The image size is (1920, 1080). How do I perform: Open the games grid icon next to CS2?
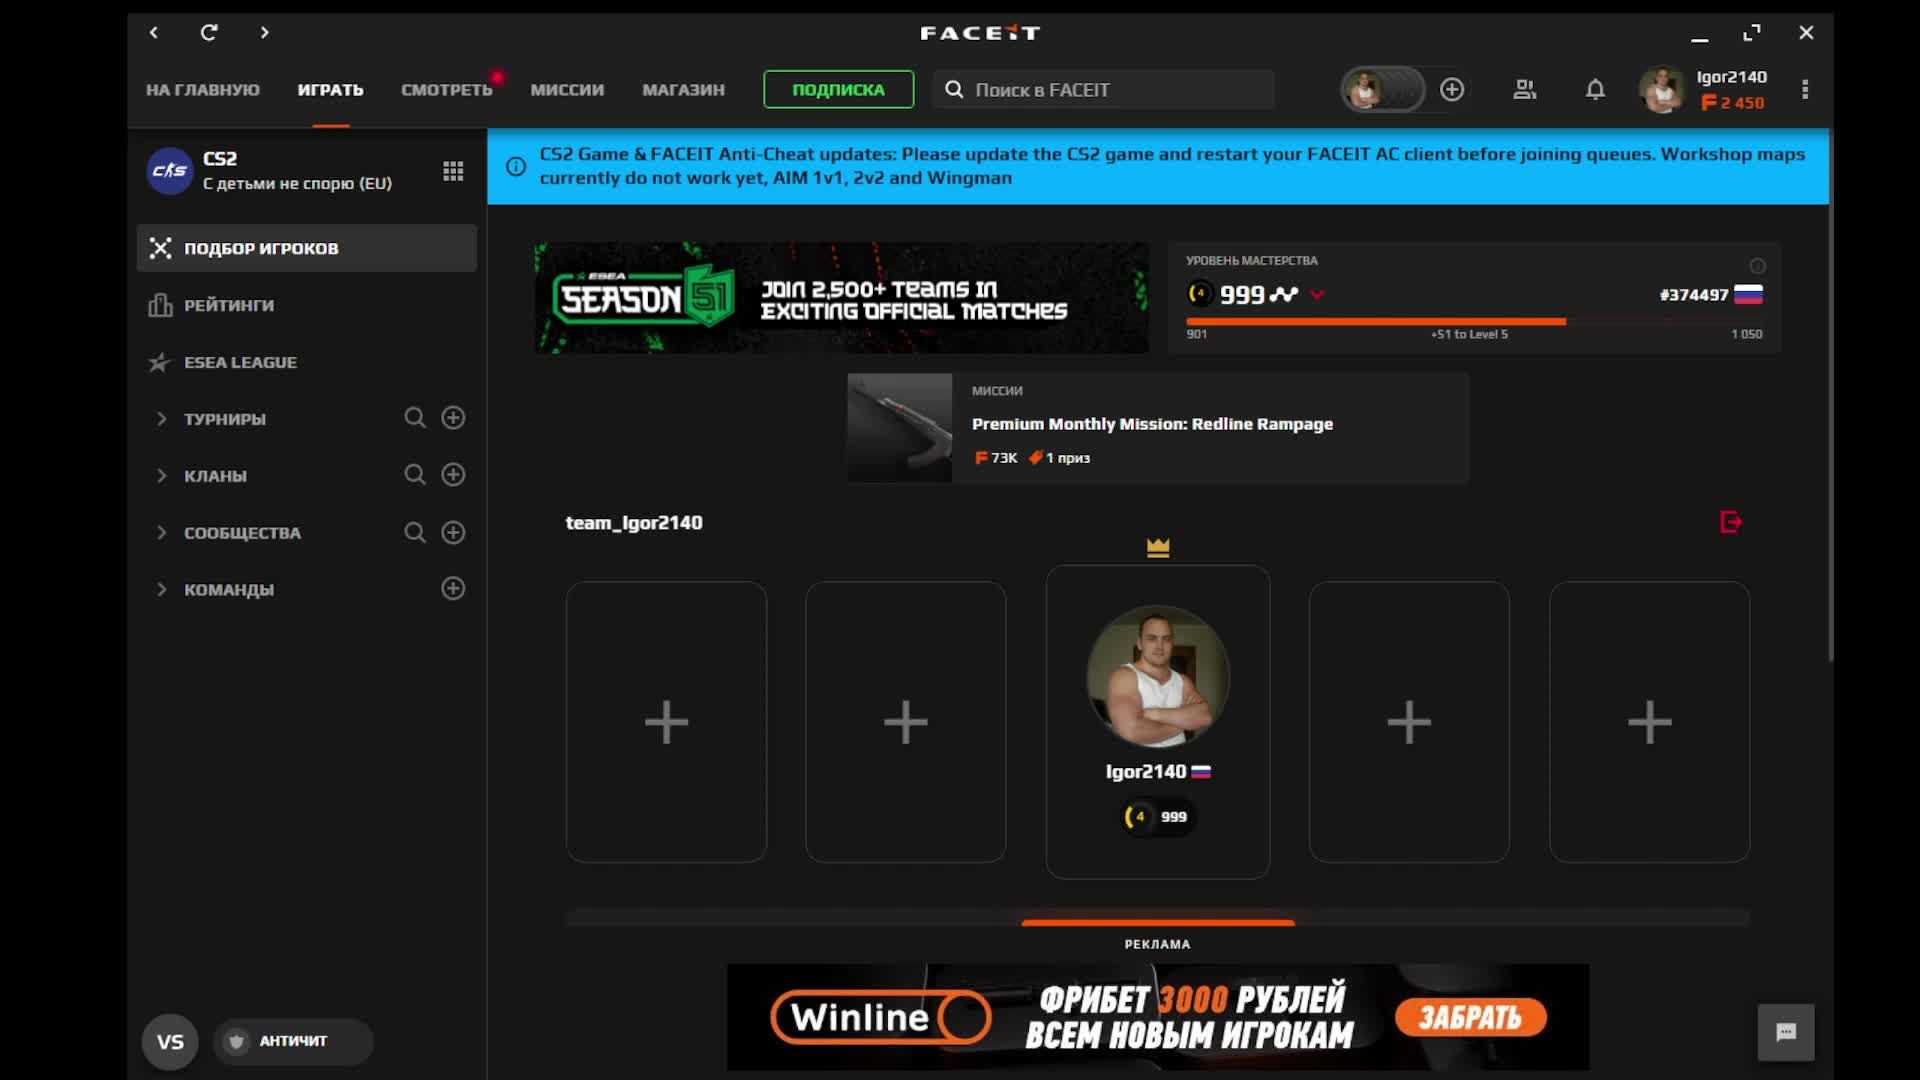point(453,171)
